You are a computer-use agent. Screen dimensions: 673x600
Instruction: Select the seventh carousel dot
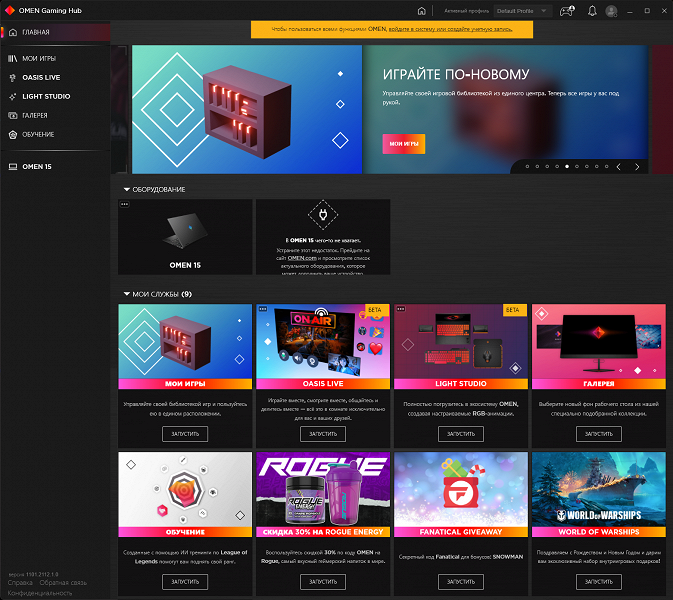[x=587, y=167]
